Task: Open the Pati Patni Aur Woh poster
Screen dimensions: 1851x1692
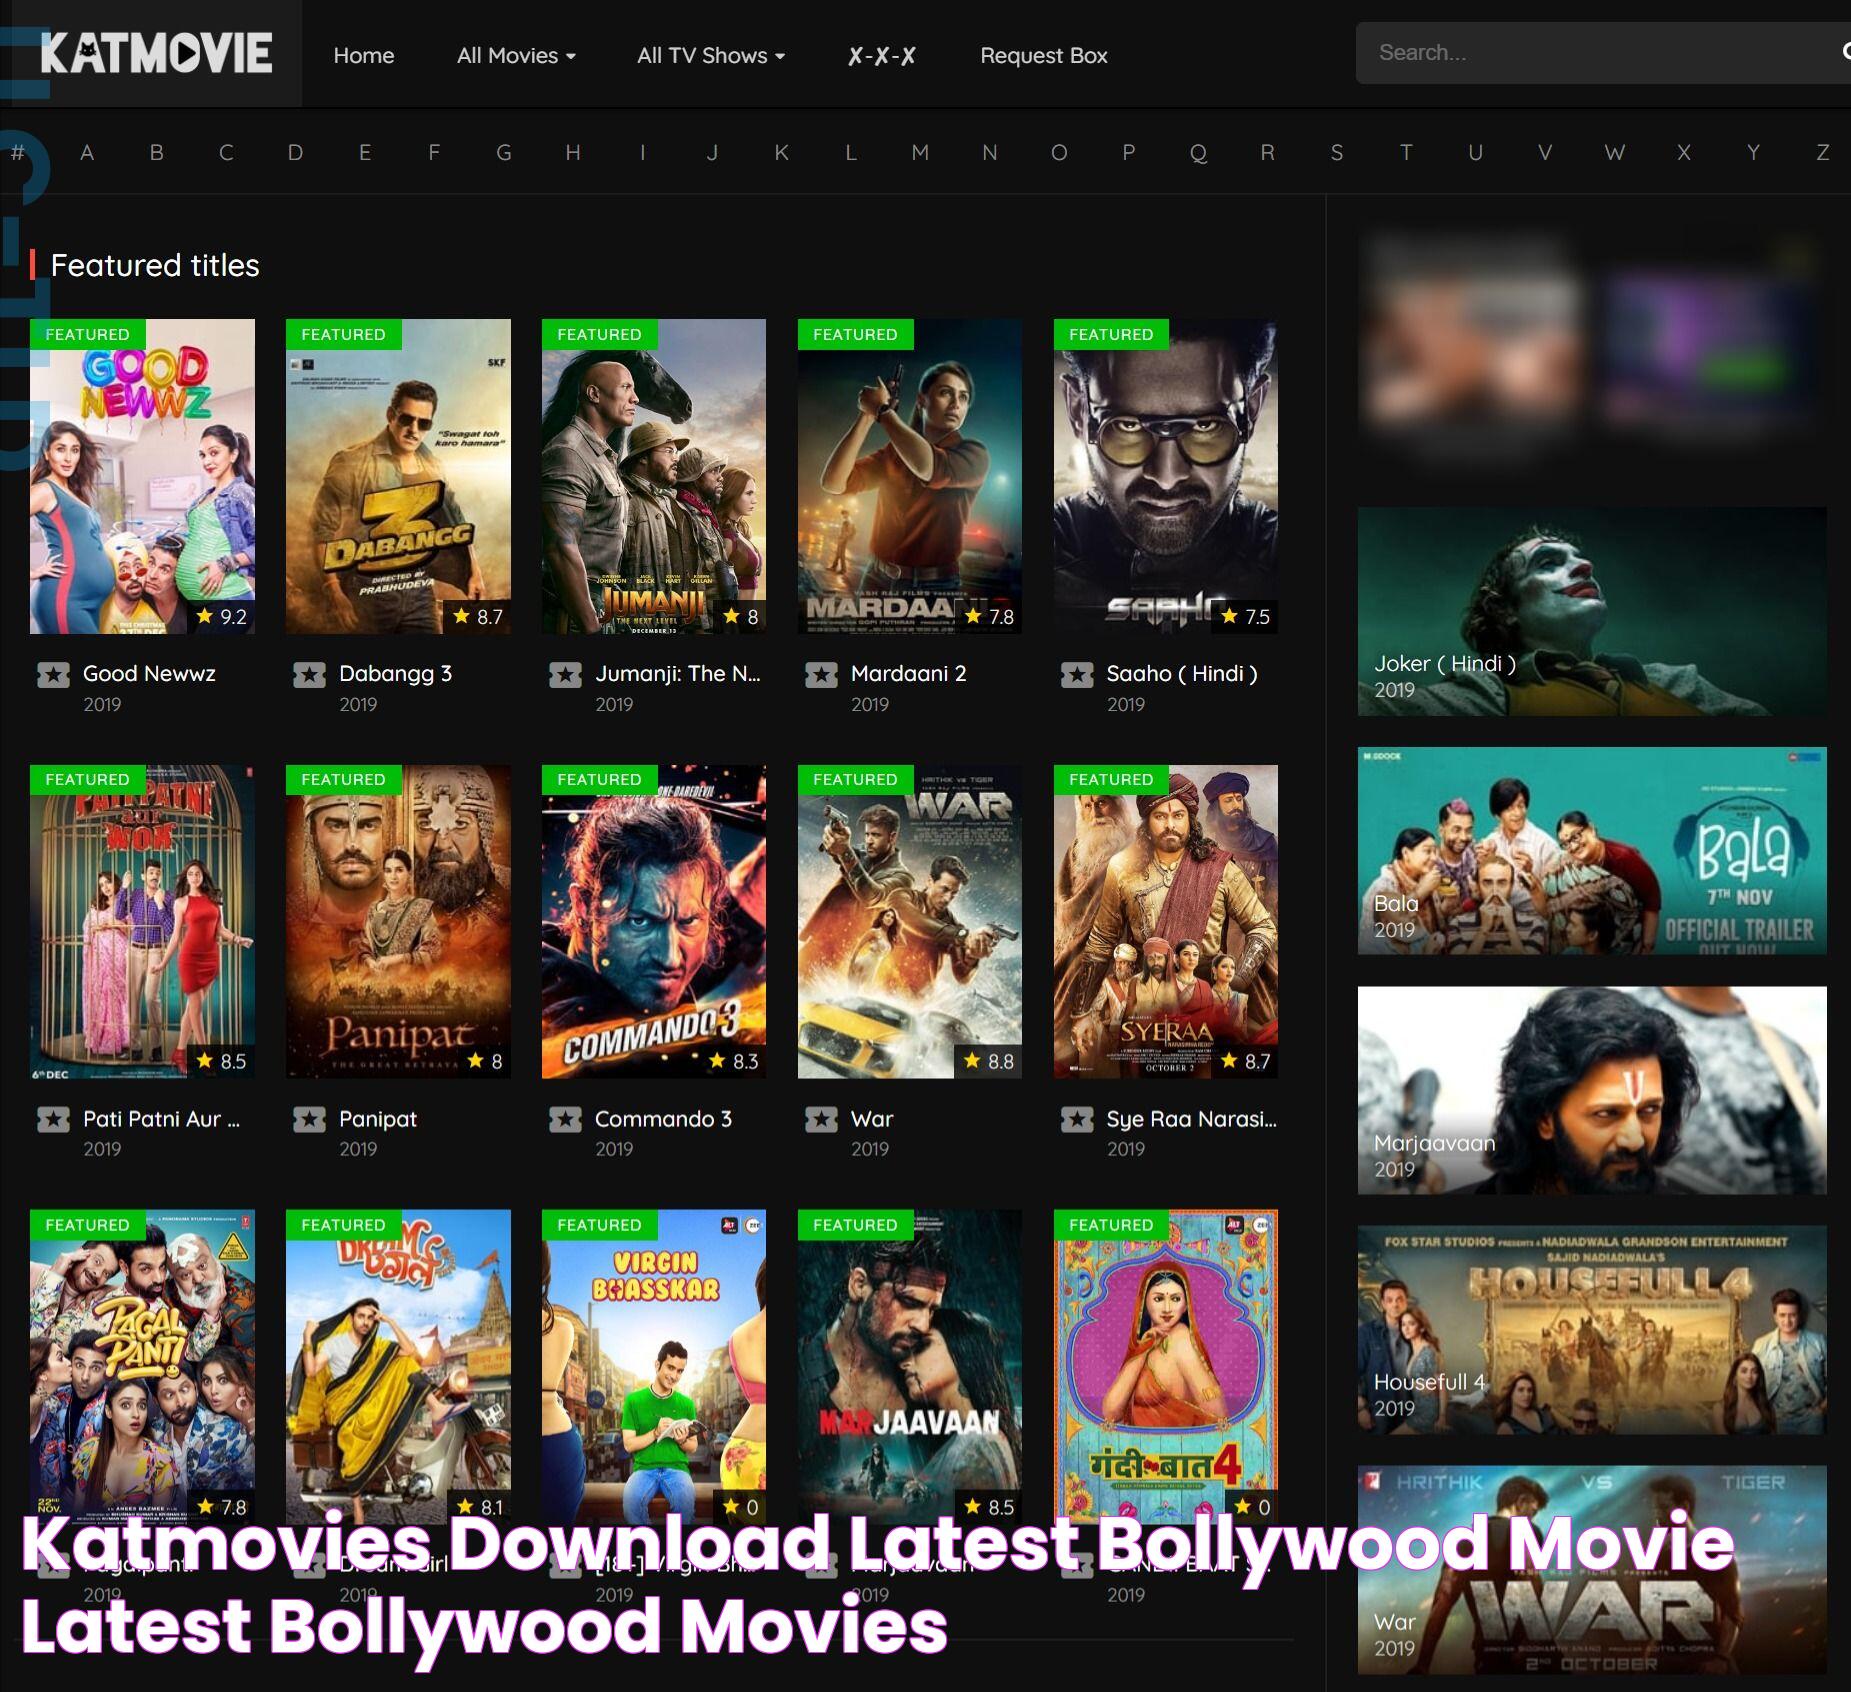Action: tap(142, 922)
